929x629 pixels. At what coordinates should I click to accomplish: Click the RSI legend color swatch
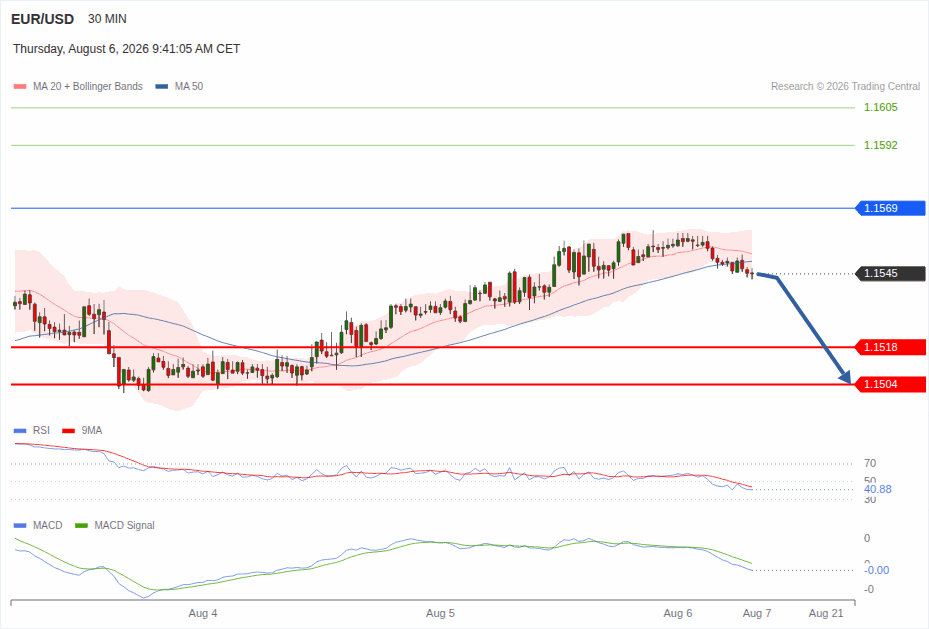pyautogui.click(x=20, y=431)
